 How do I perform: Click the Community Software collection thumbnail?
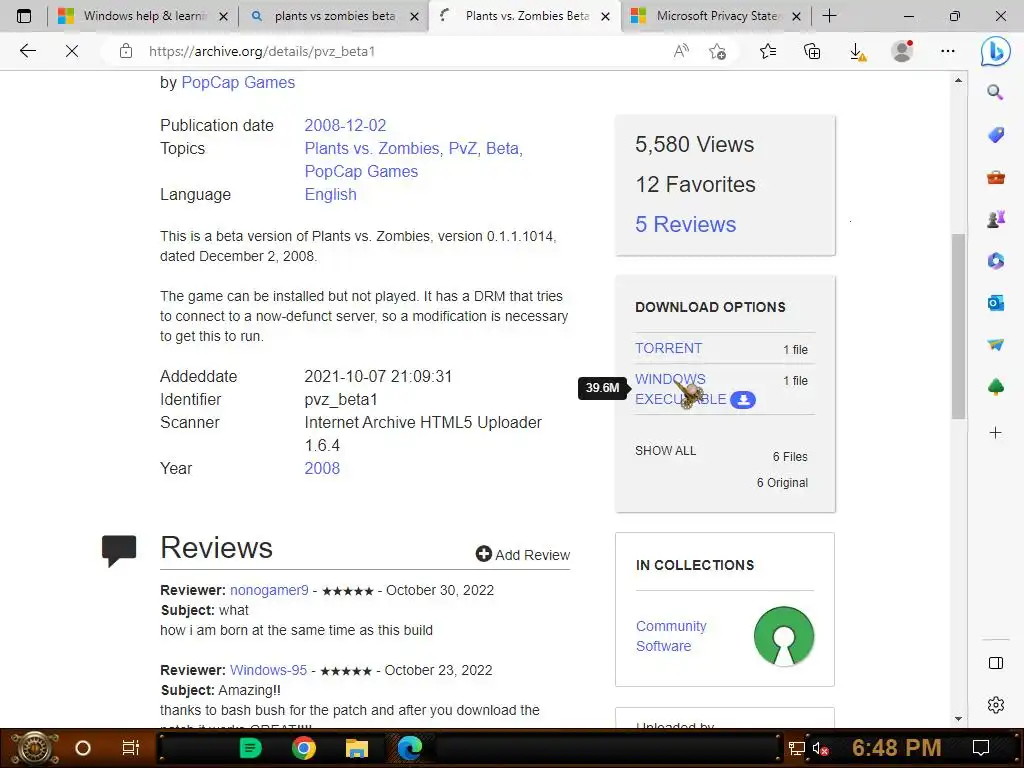tap(783, 636)
